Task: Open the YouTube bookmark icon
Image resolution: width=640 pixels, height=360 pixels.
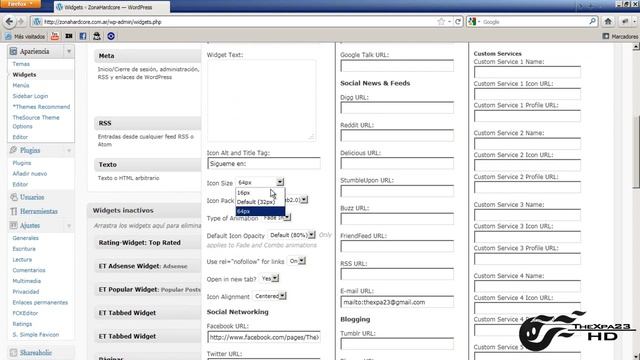Action: (55, 36)
